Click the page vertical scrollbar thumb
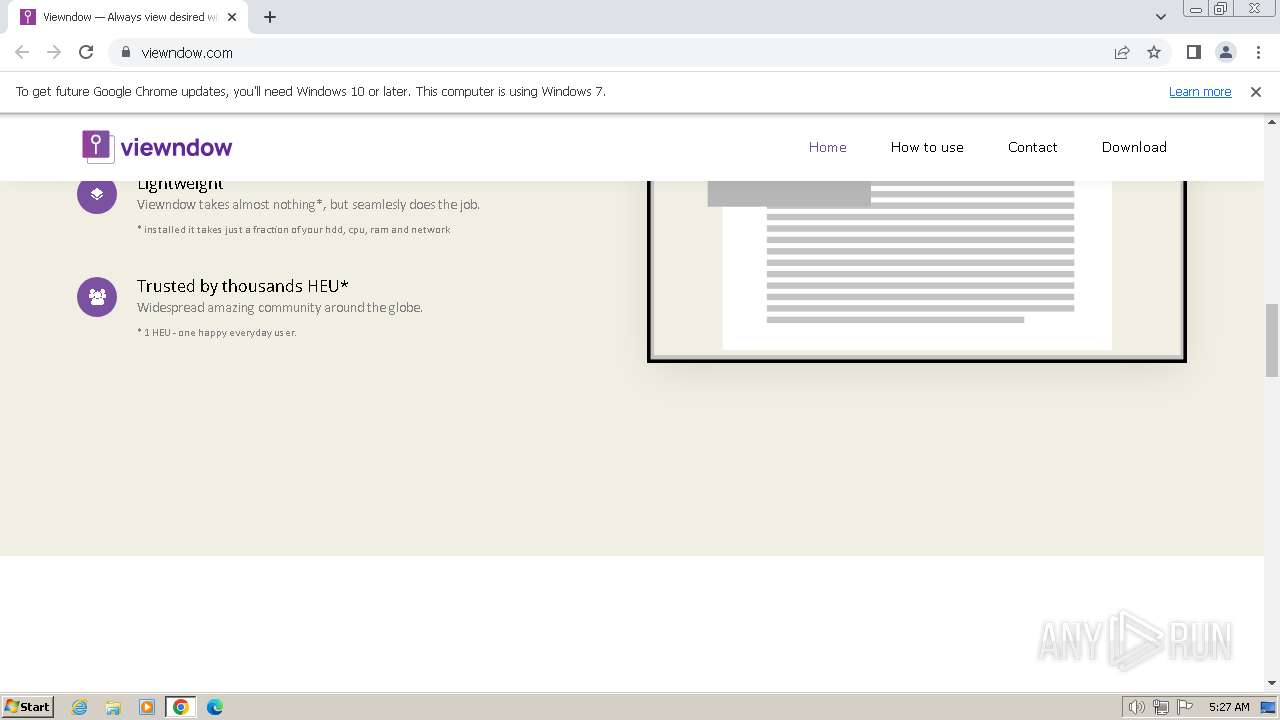 (1272, 340)
